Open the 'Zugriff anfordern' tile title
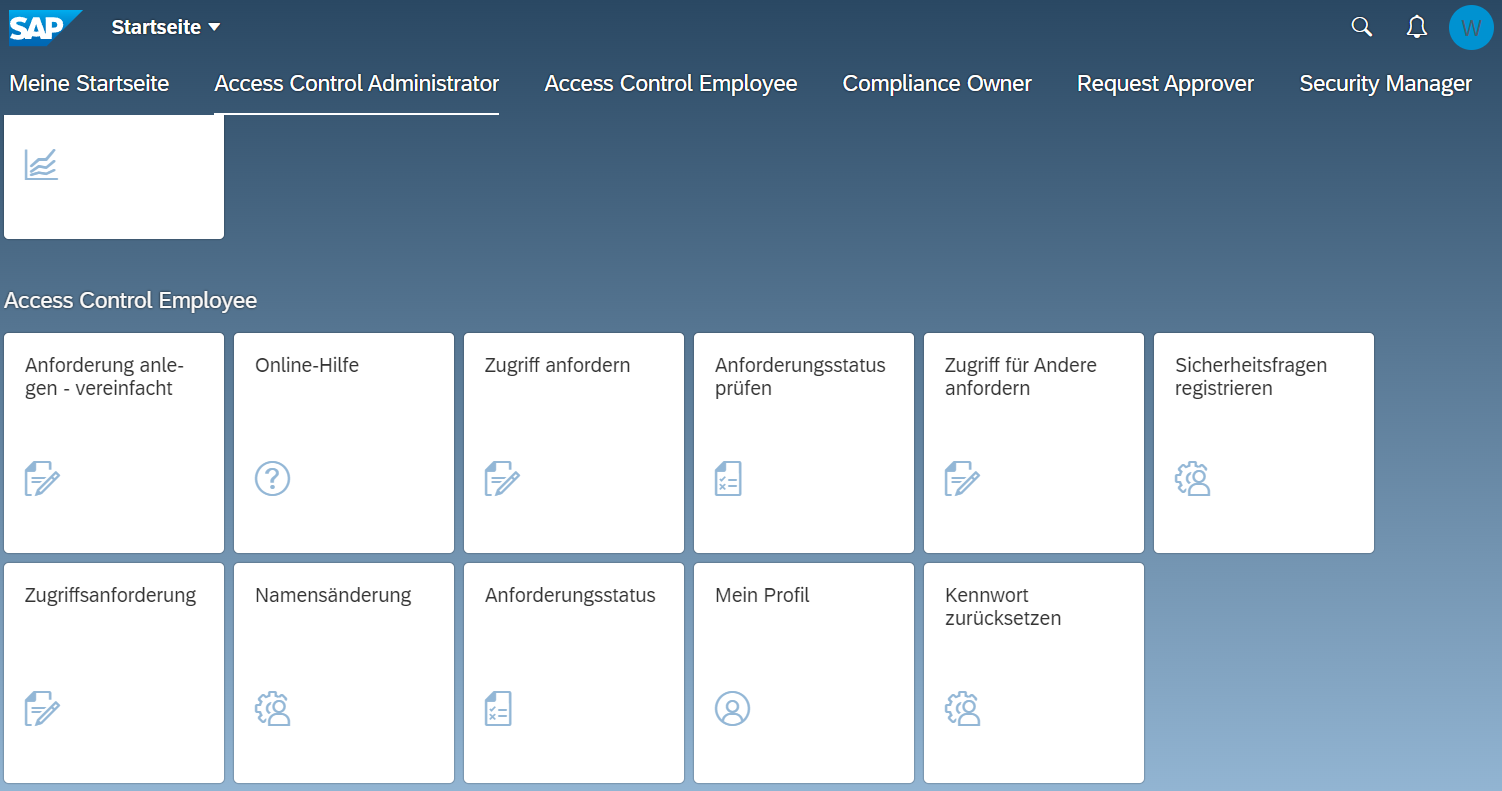 tap(558, 366)
